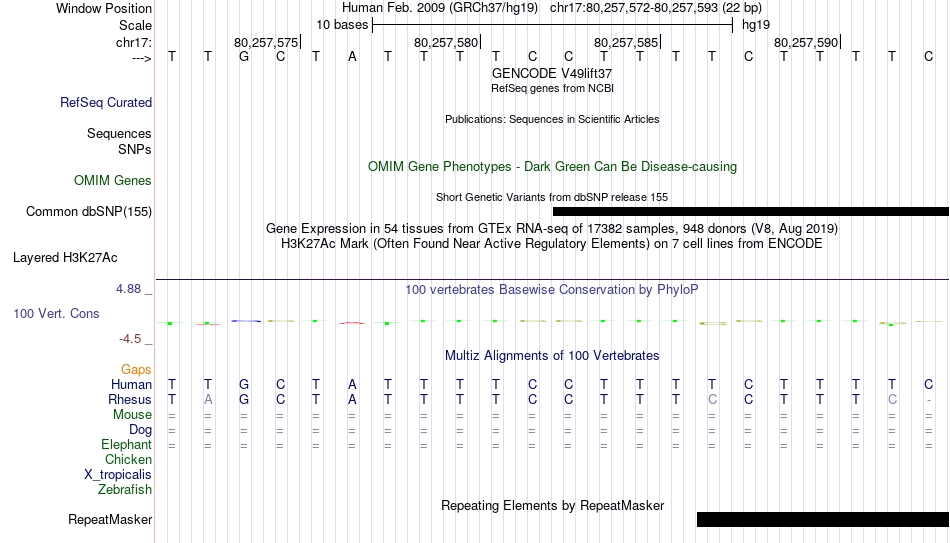
Task: Open the RefSeq Curated track label
Action: 105,102
